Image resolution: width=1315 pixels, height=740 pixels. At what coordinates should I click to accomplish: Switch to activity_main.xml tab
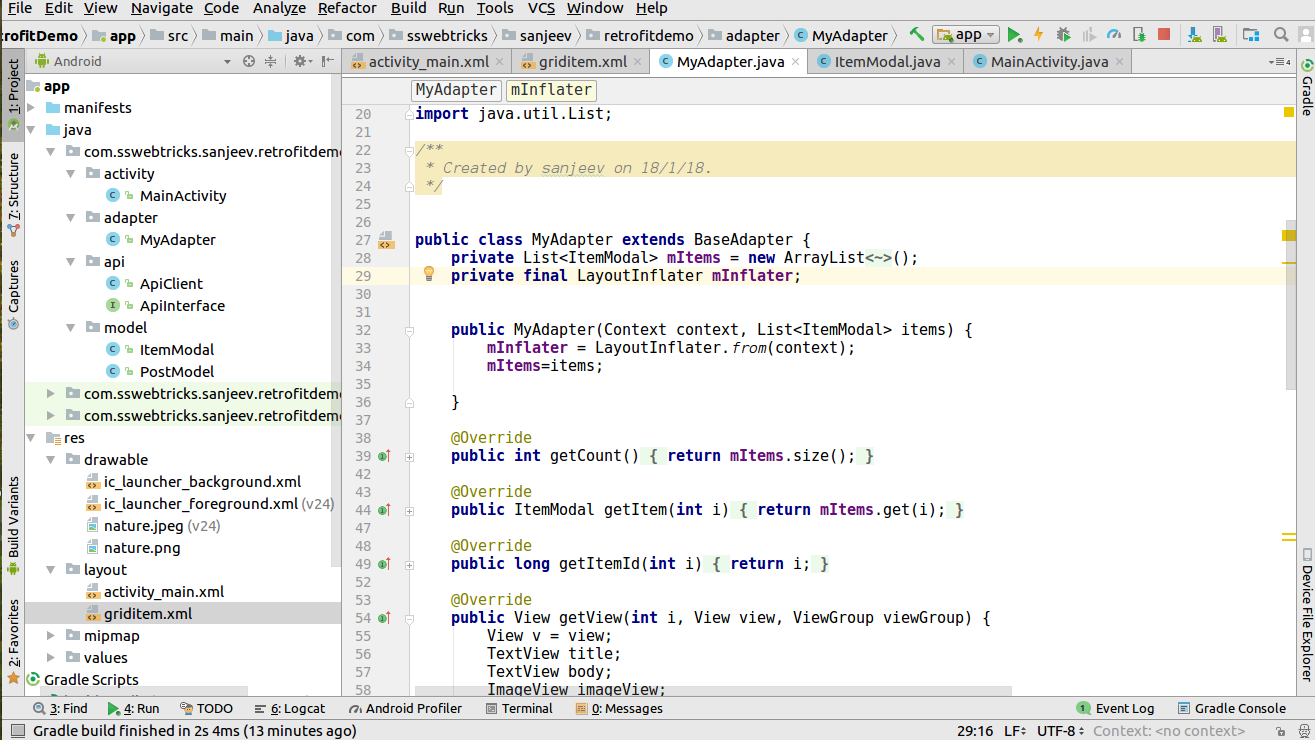tap(428, 62)
